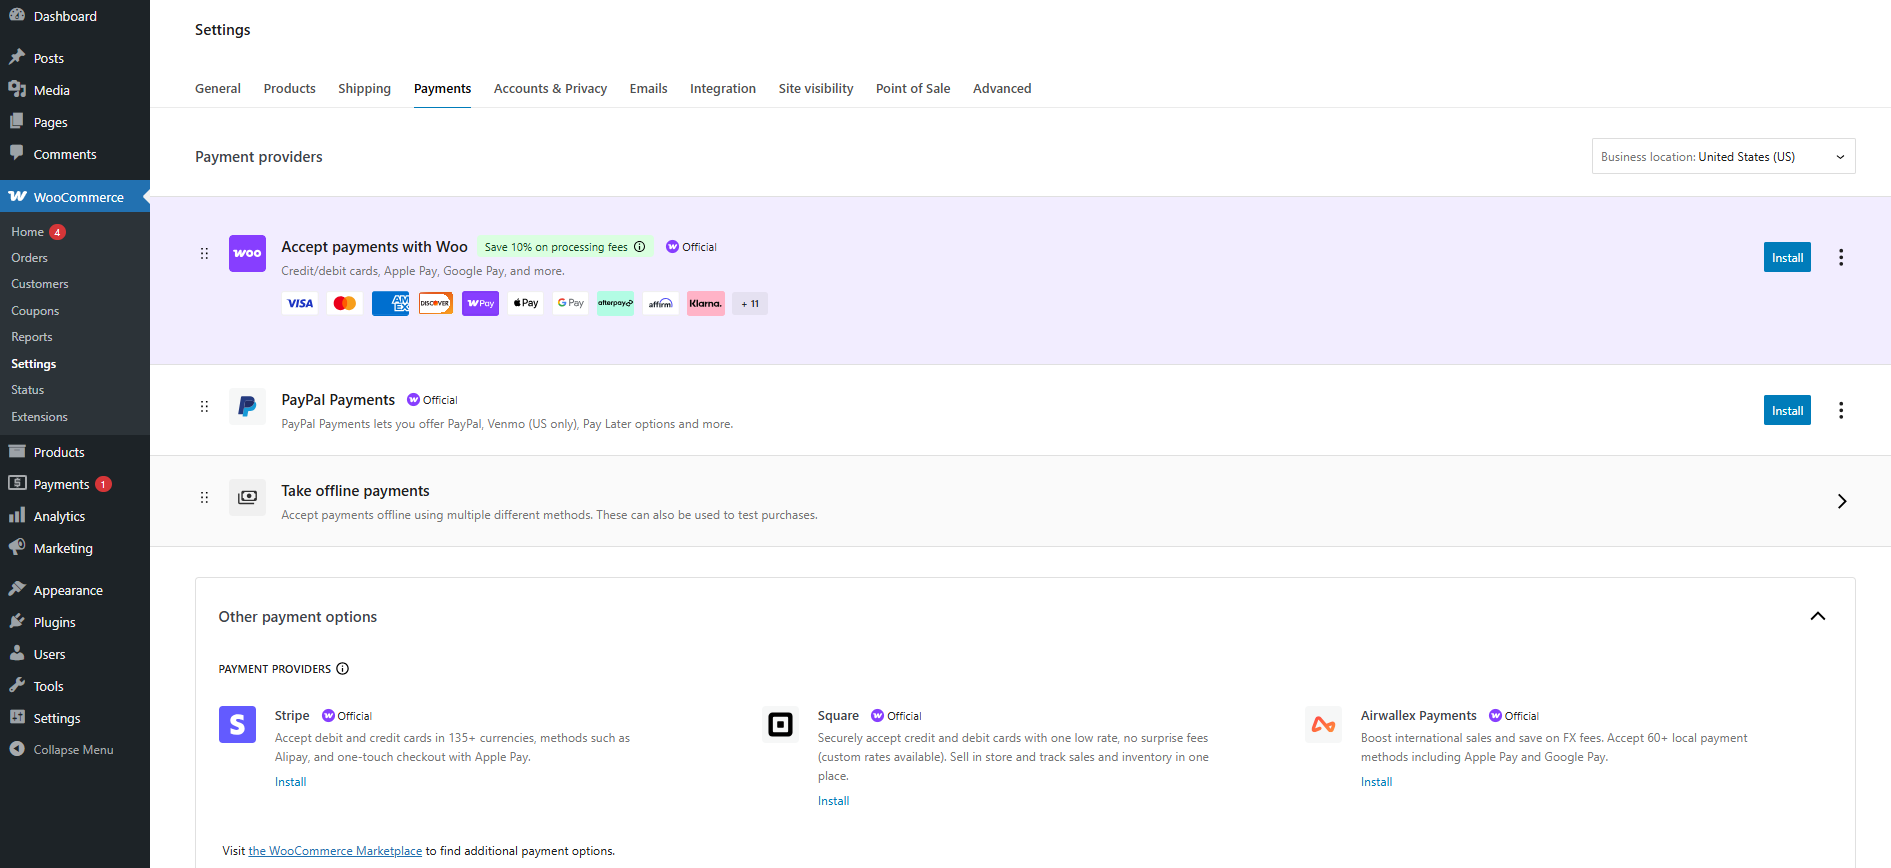Click the Posts pin icon
Viewport: 1891px width, 868px height.
point(17,57)
